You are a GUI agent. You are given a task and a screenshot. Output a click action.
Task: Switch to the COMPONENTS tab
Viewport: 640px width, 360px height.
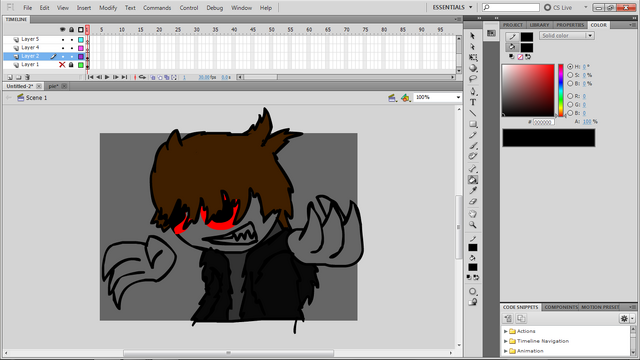(561, 307)
